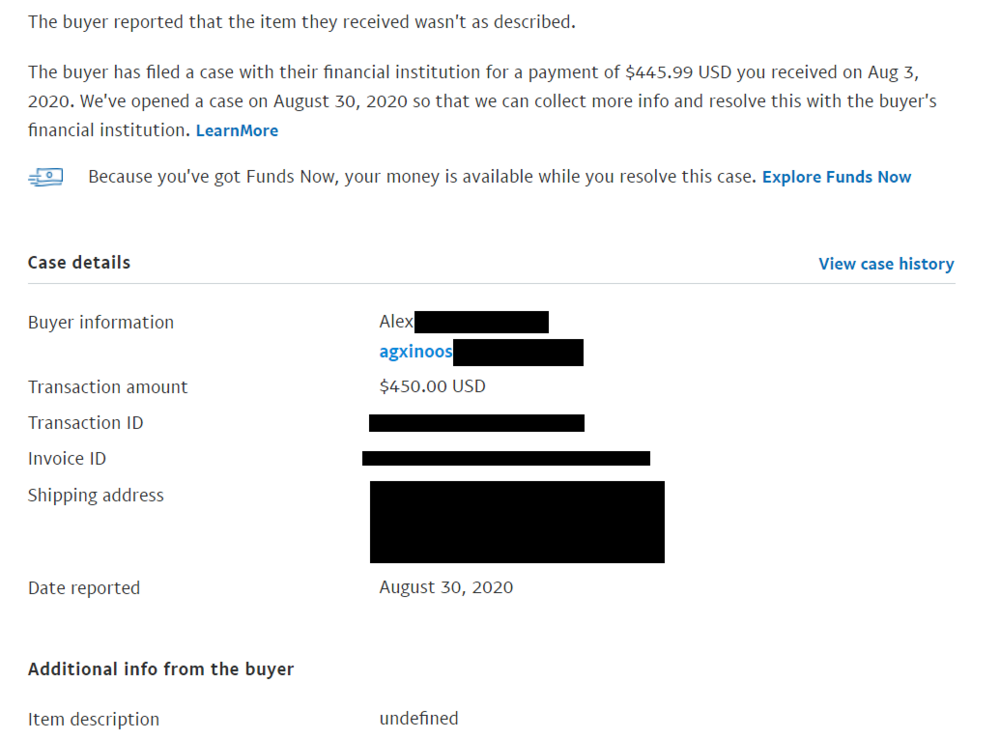Click the Additional info from the buyer heading

161,669
